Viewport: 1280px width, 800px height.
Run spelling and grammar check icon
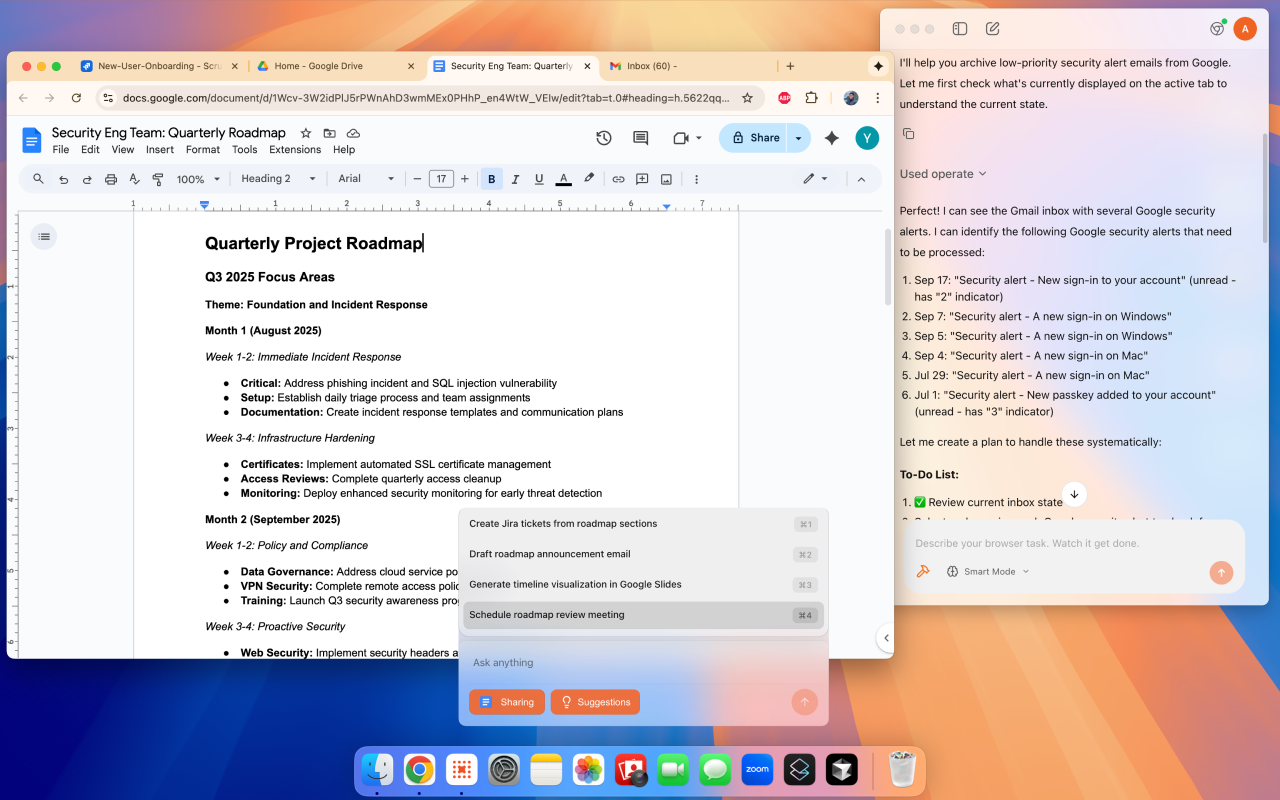pos(134,179)
